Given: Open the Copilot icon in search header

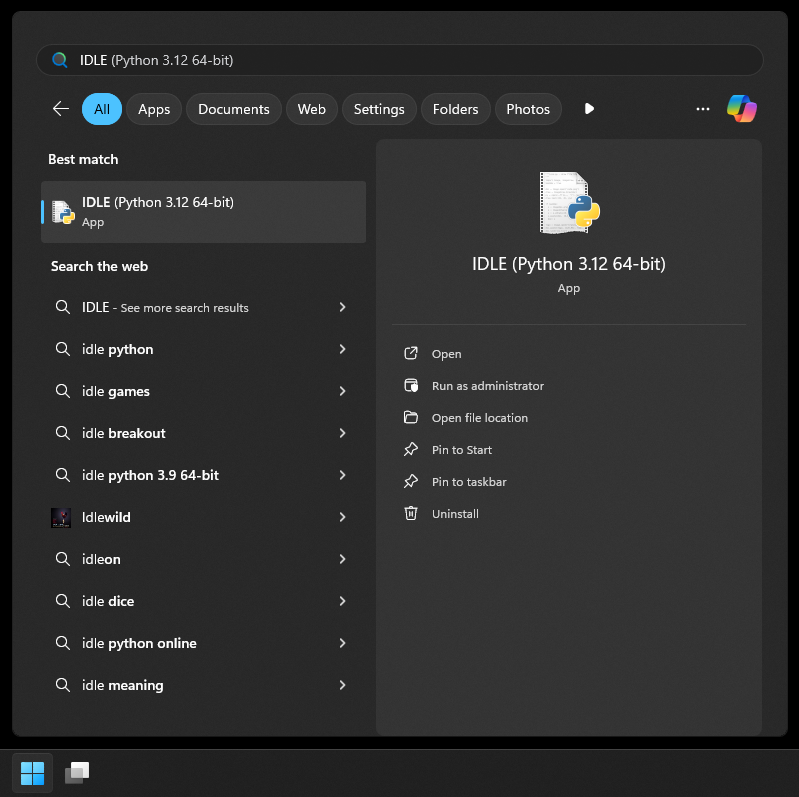Looking at the screenshot, I should [741, 109].
